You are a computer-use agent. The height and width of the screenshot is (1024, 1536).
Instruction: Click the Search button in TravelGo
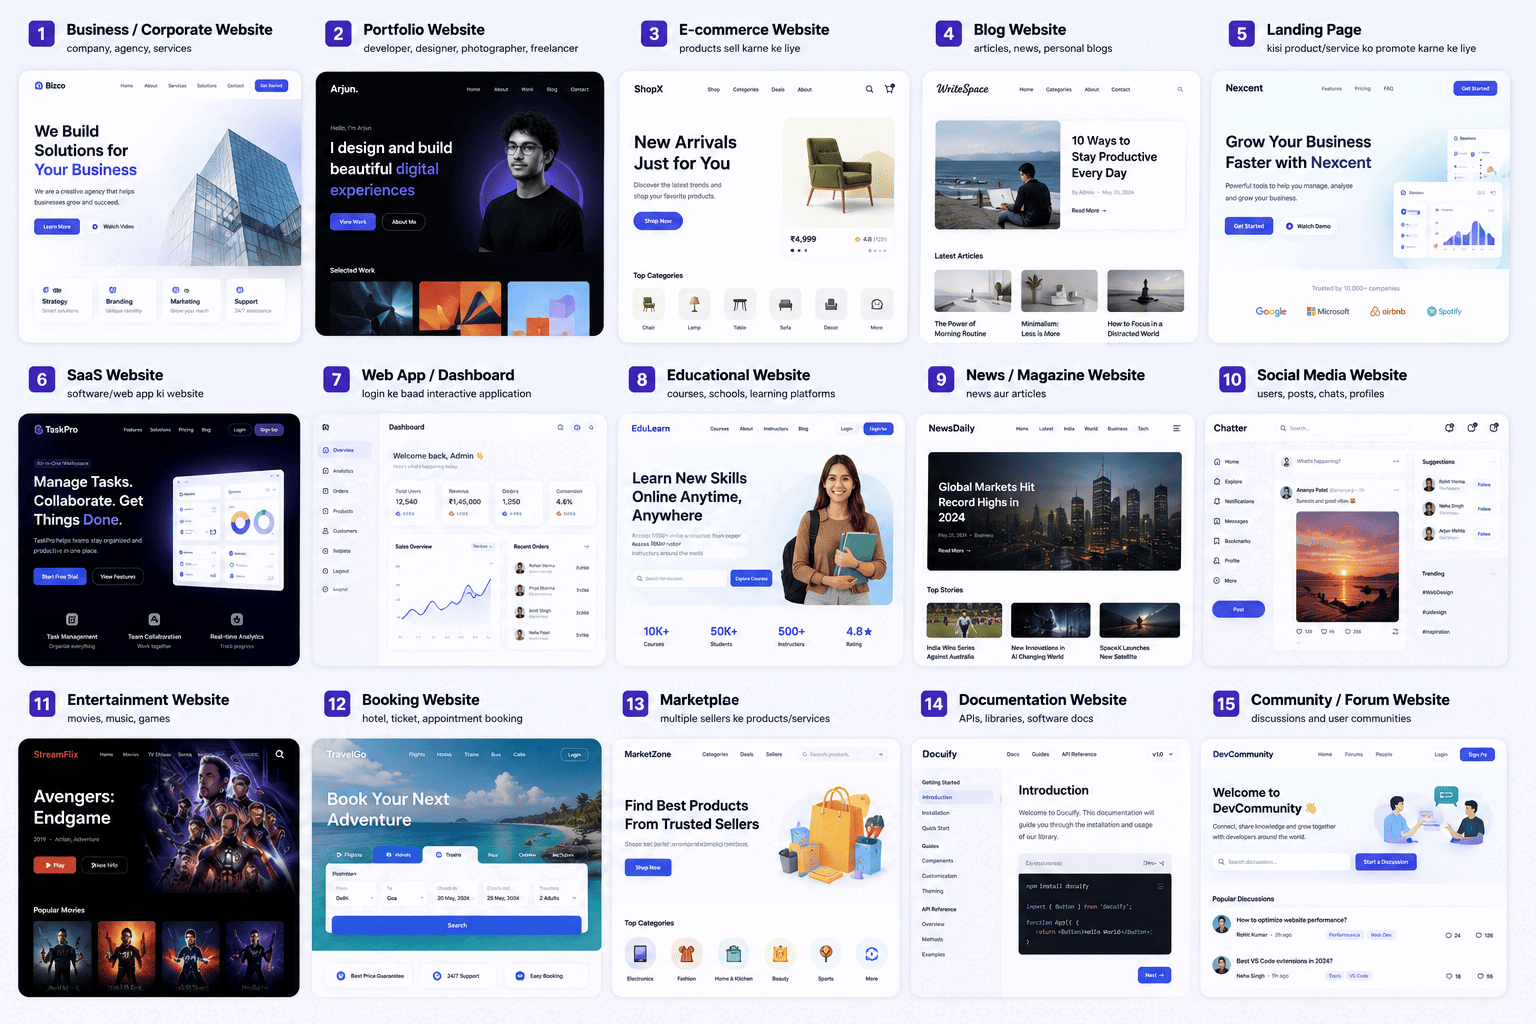pyautogui.click(x=457, y=925)
